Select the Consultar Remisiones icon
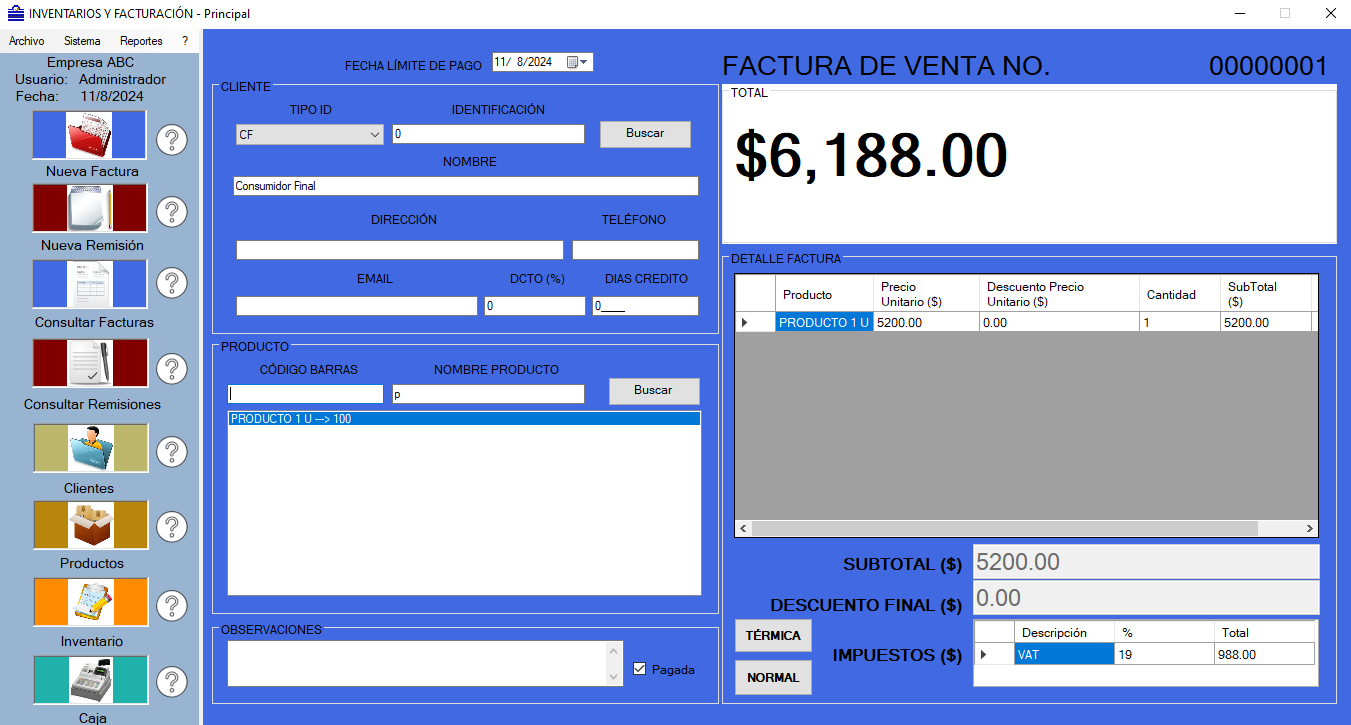 (x=90, y=363)
